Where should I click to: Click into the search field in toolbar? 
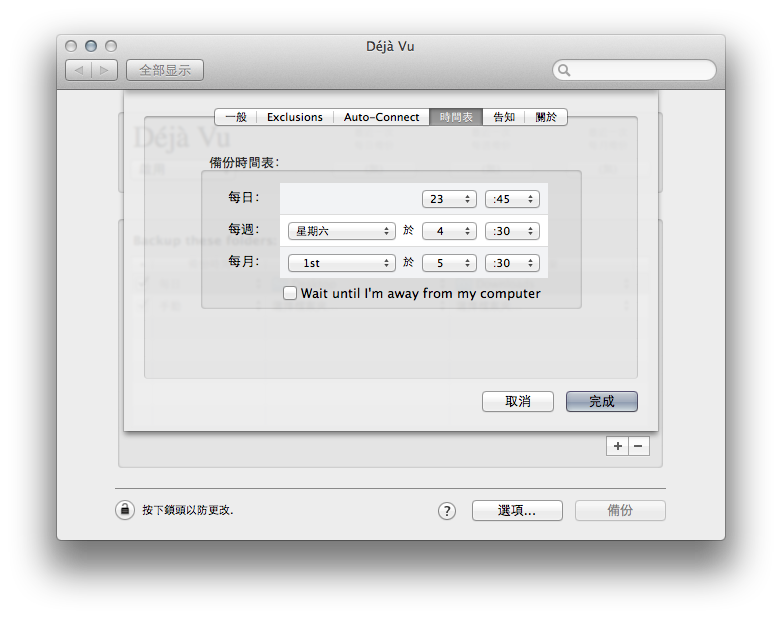coord(634,70)
